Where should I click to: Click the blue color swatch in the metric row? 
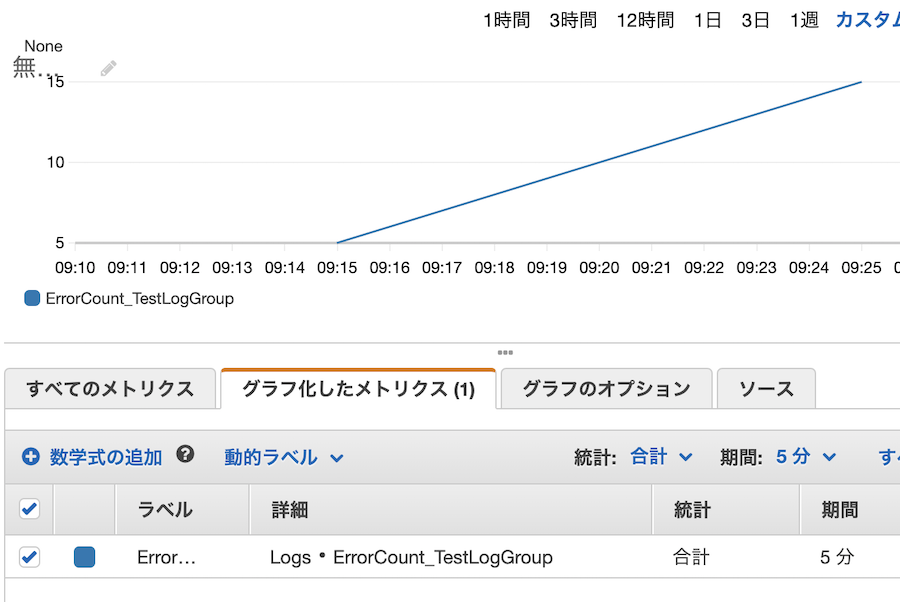point(84,557)
